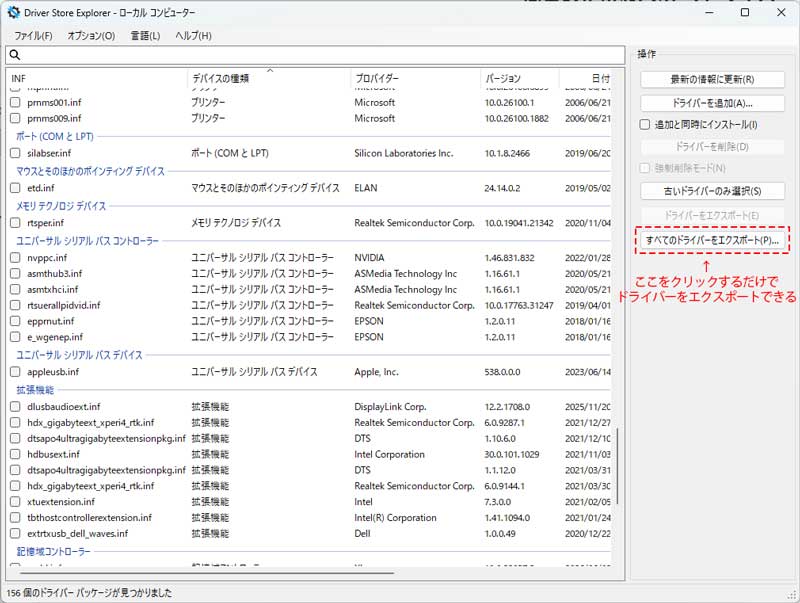Click the vertical scrollbar of driver list

pos(618,466)
